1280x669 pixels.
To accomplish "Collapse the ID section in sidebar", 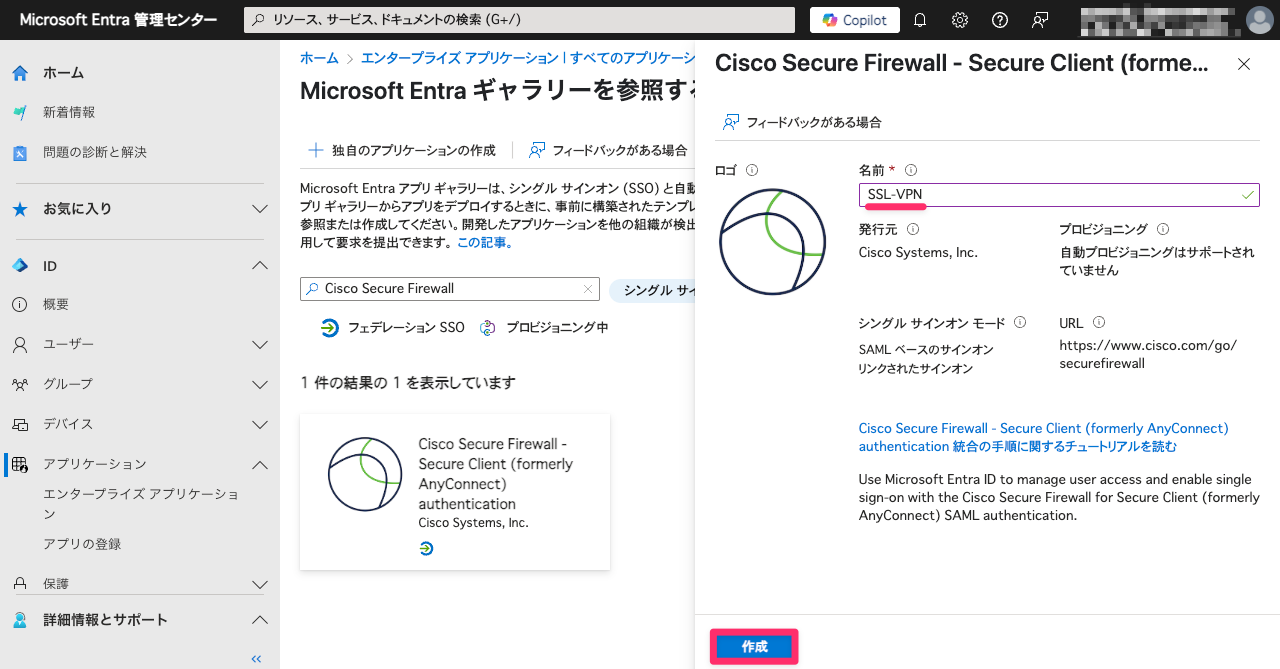I will (259, 266).
